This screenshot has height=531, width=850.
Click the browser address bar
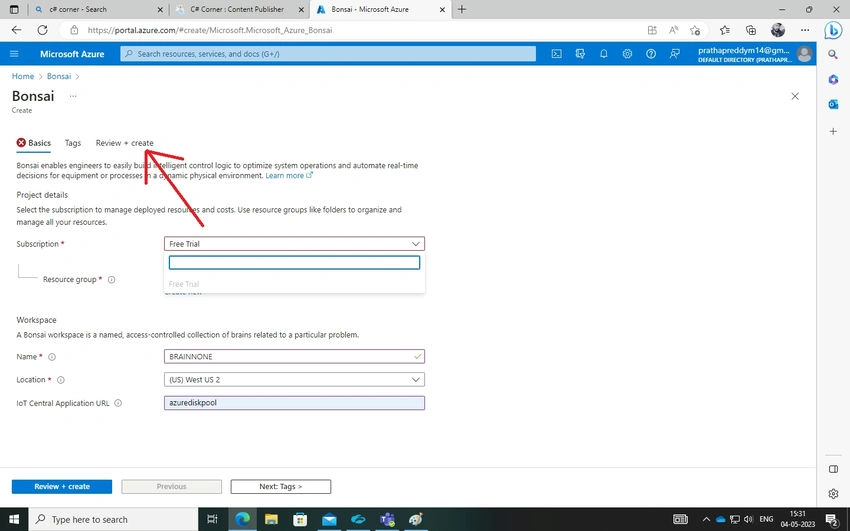pos(358,30)
